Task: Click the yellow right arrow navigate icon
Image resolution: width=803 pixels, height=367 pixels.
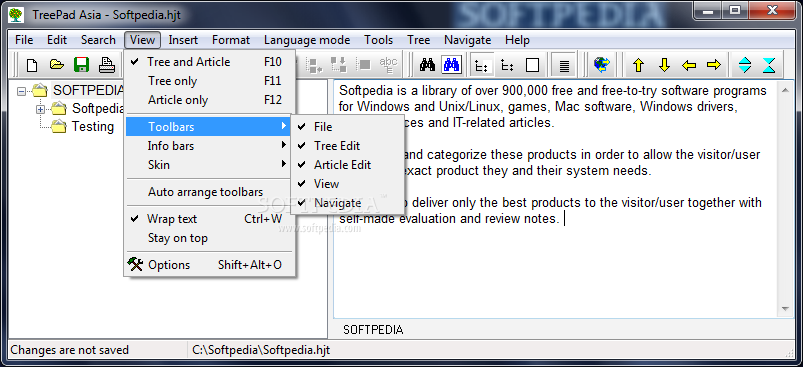Action: coord(714,65)
